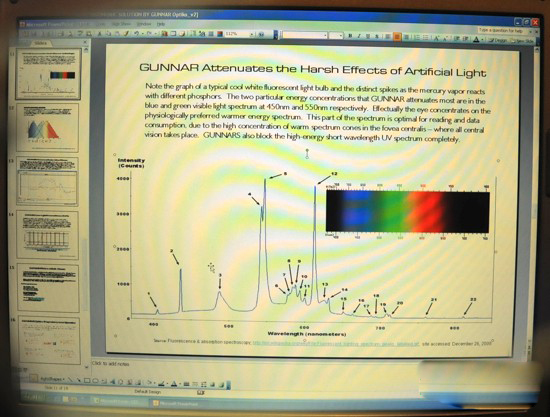The image size is (550, 417).
Task: Select the Oval drawing tool
Action: coord(95,381)
